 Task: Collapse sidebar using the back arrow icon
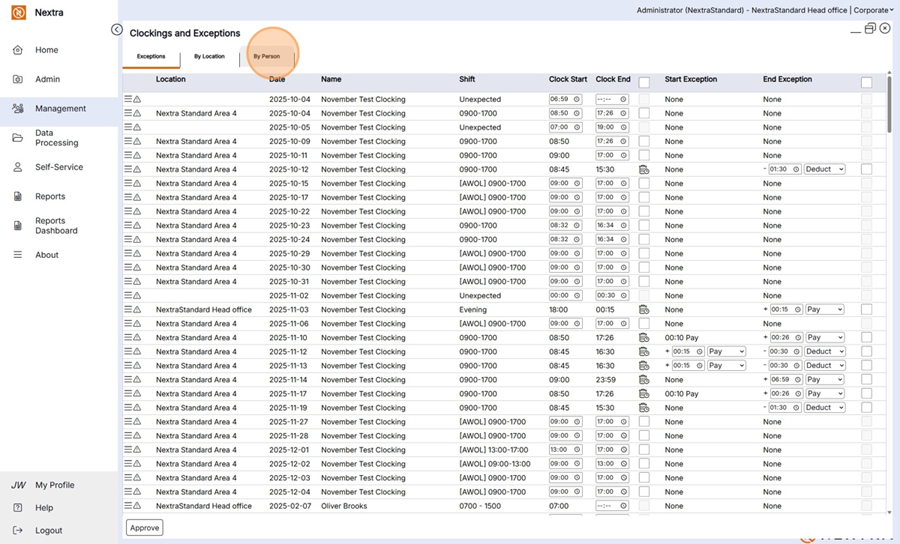[117, 30]
